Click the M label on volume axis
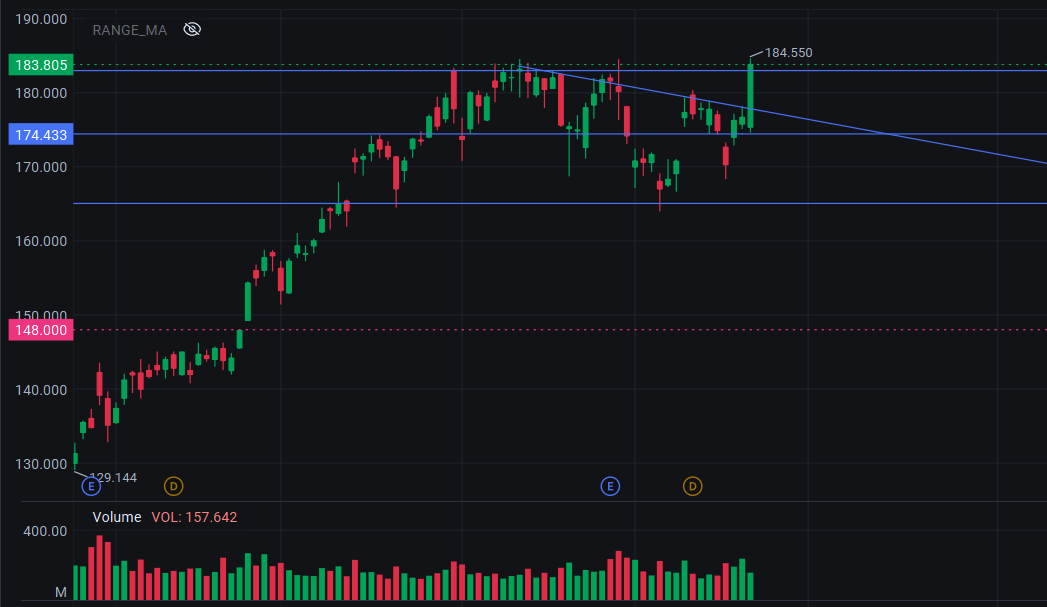The width and height of the screenshot is (1047, 607). click(x=61, y=592)
